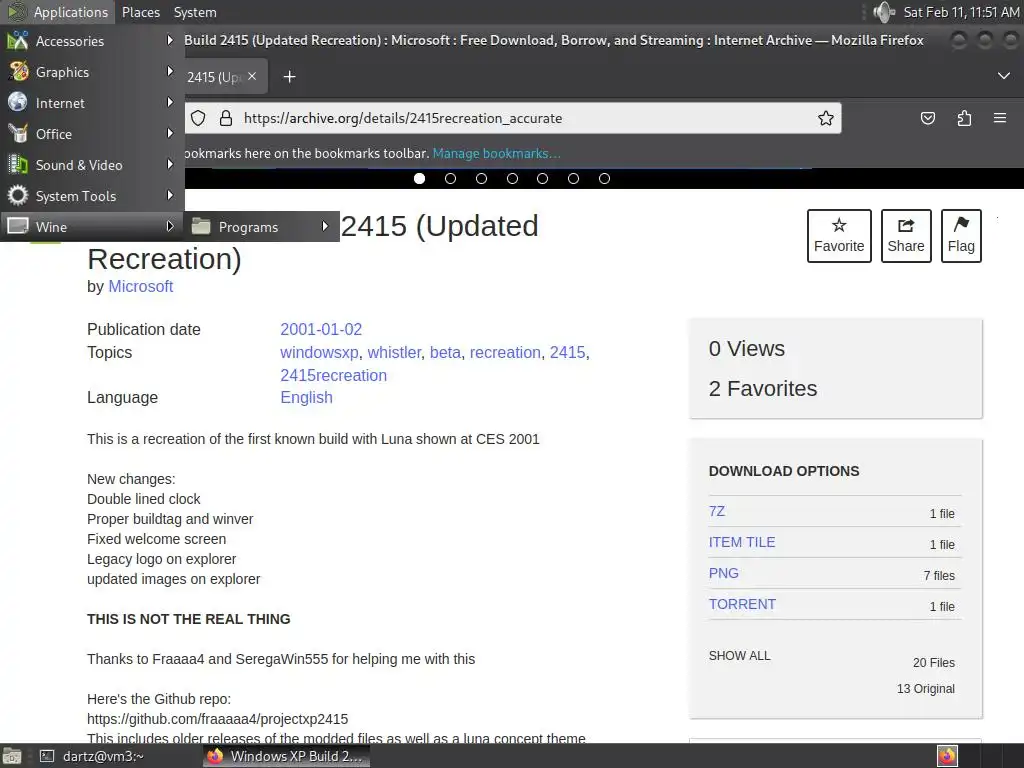Click the Save to Pocket icon

[927, 118]
